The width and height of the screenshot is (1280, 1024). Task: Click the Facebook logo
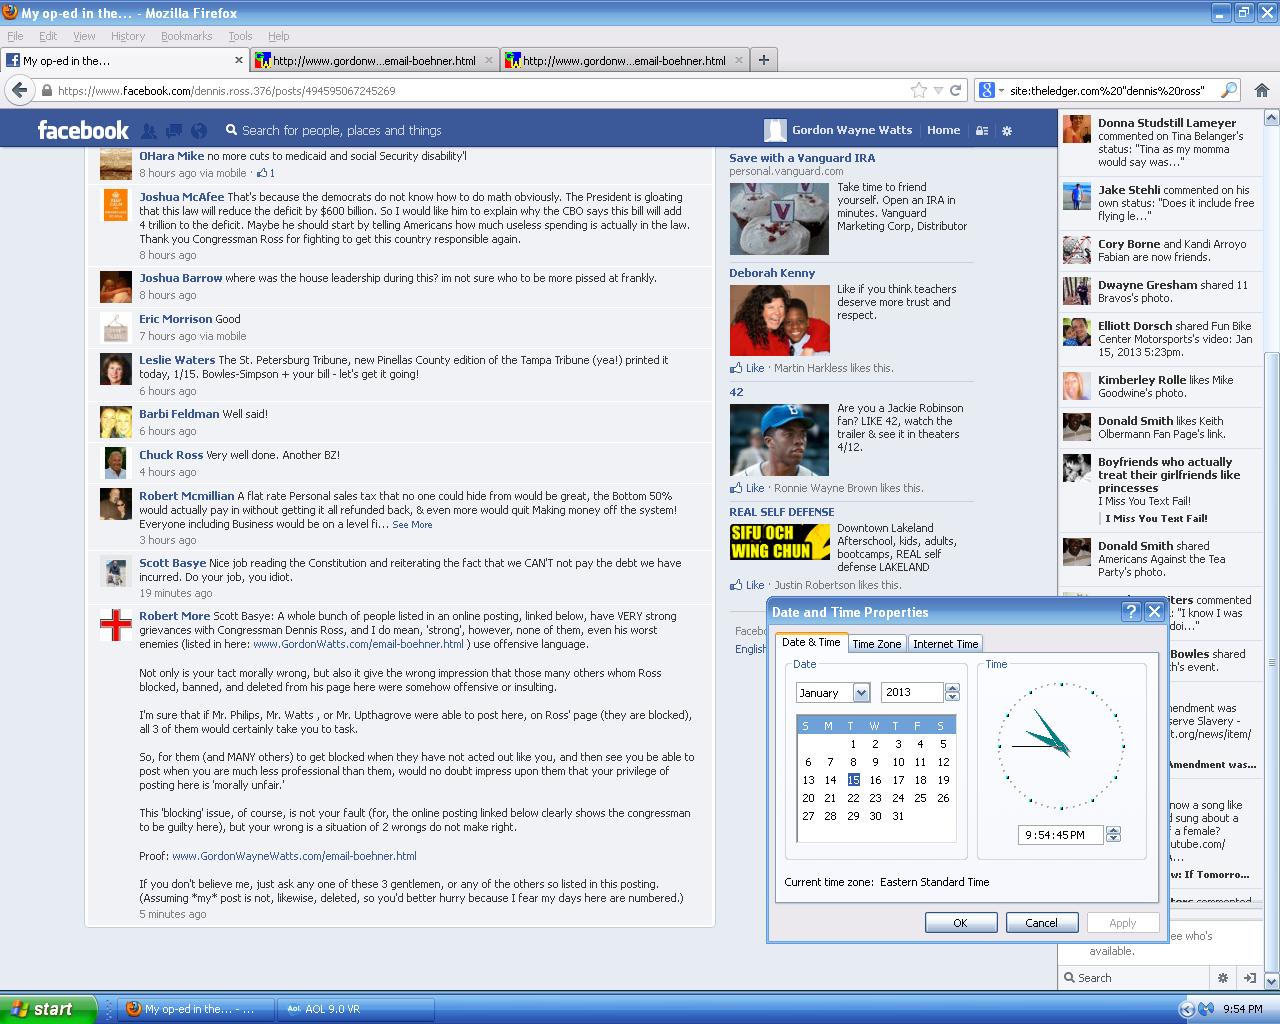pos(83,130)
